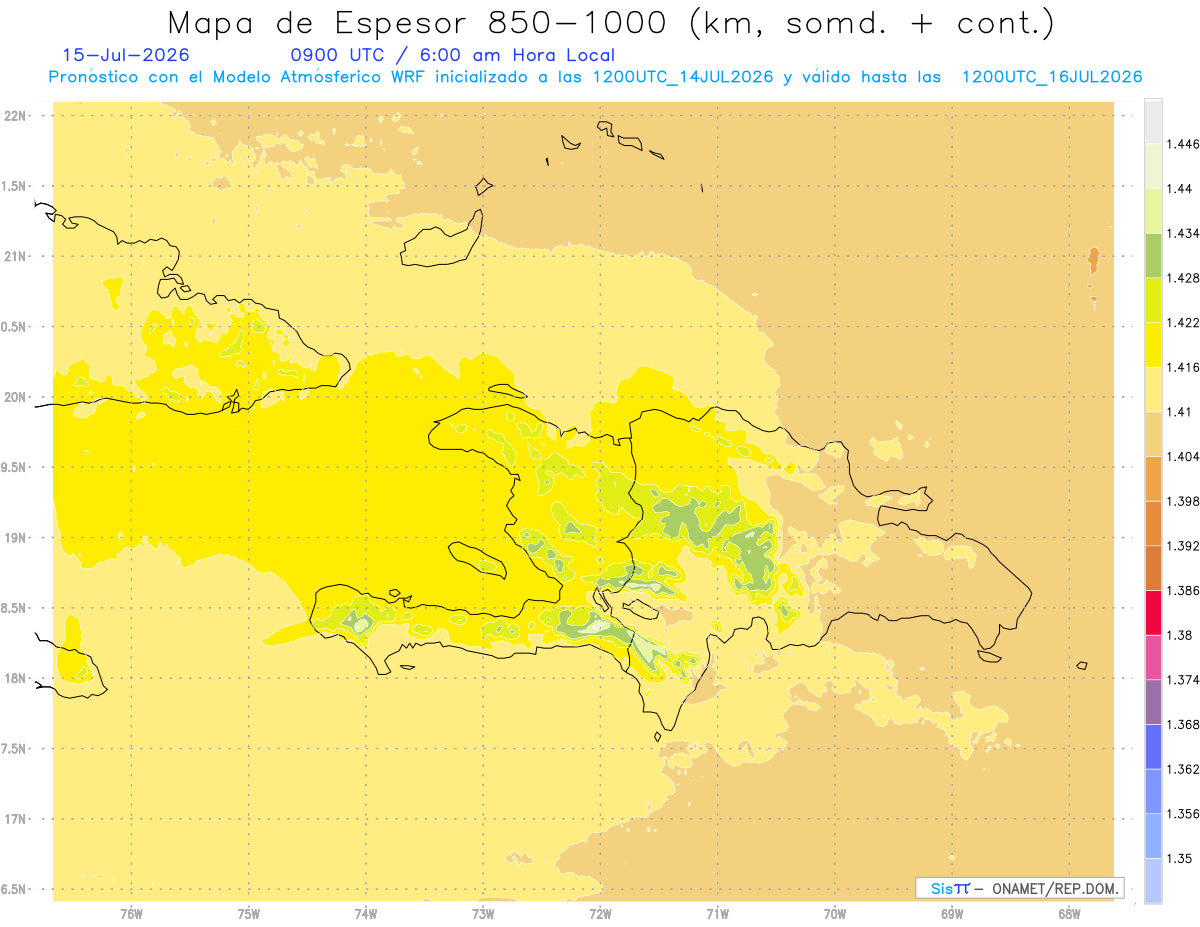Click the '1.374' colorbar value
Image resolution: width=1200 pixels, height=927 pixels.
tap(1184, 680)
